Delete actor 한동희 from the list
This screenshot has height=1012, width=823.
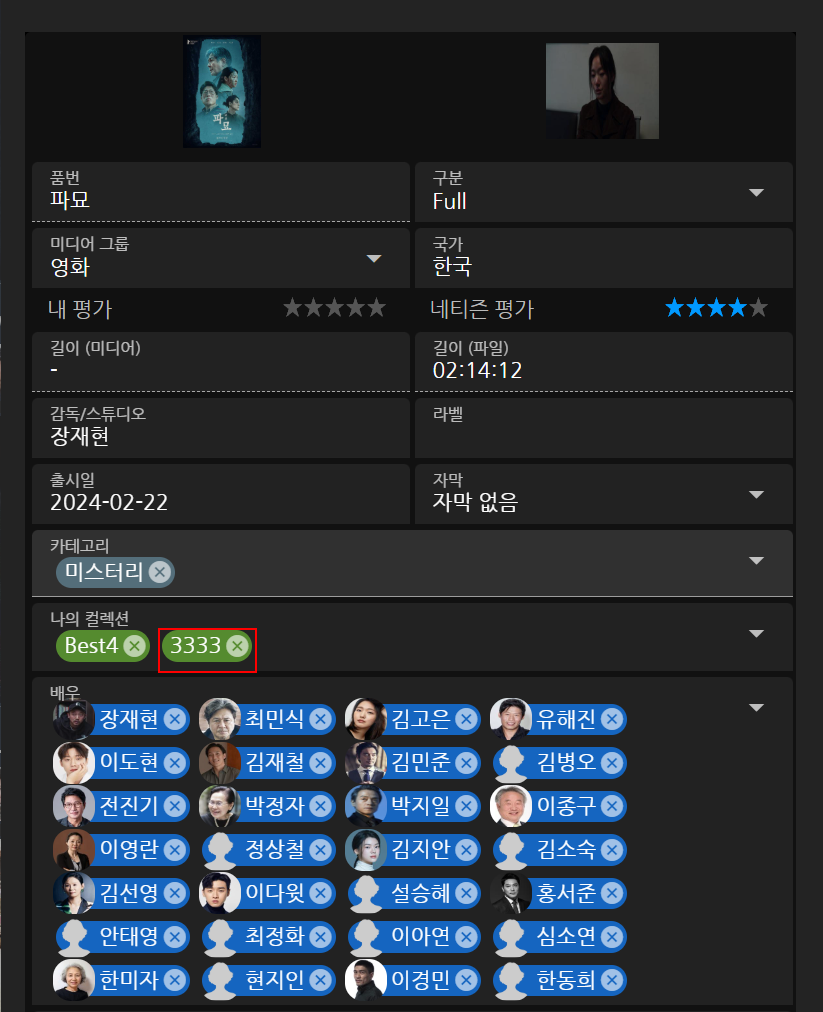pyautogui.click(x=612, y=980)
